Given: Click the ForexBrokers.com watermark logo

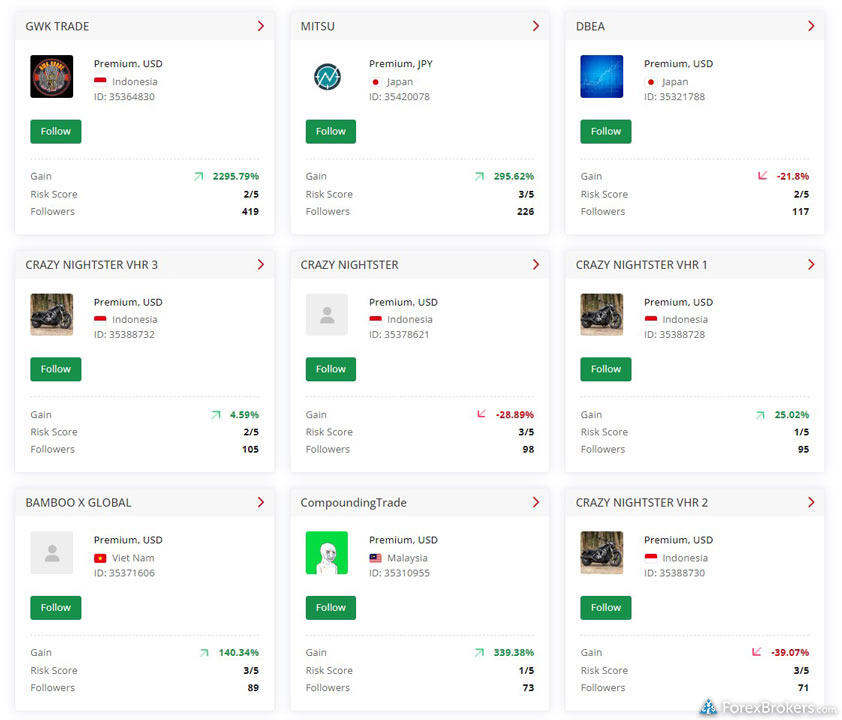Looking at the screenshot, I should coord(768,707).
